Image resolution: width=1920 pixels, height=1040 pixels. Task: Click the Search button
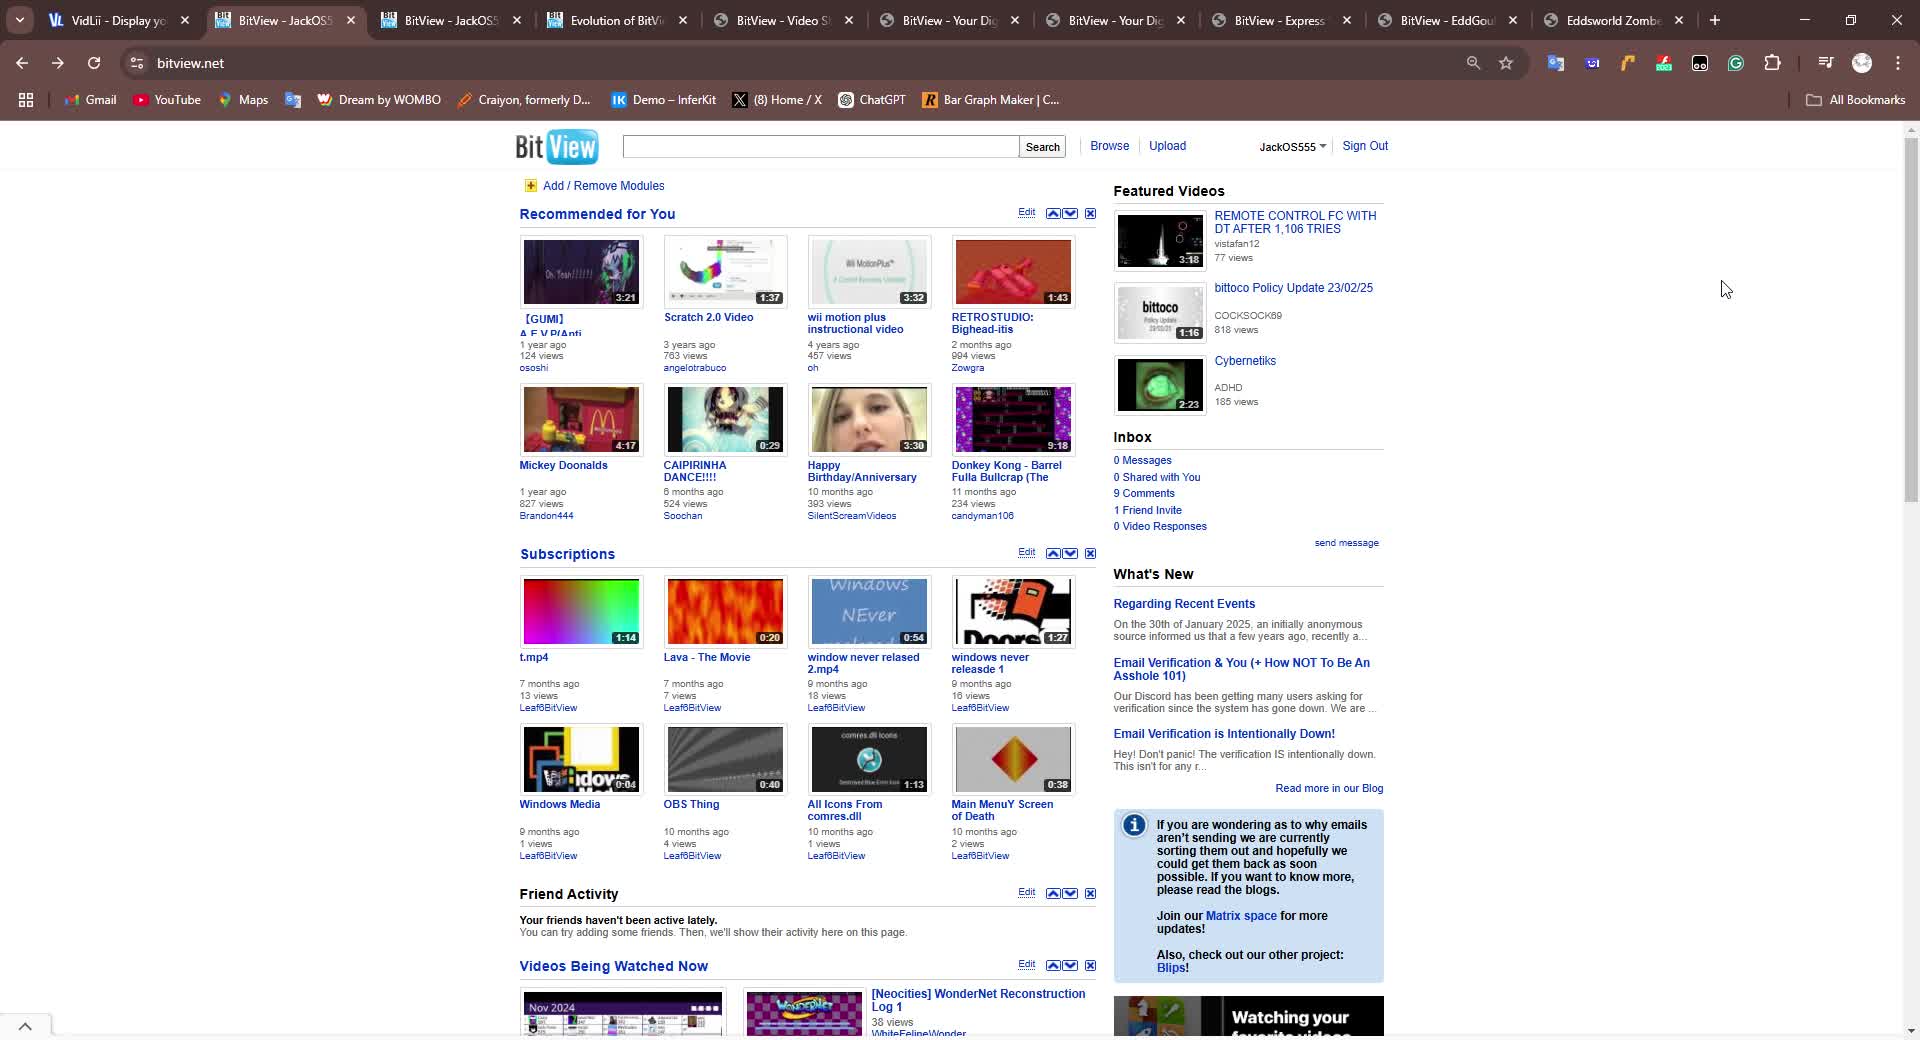[1042, 147]
